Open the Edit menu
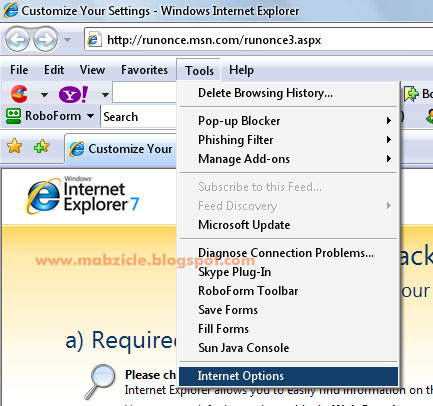This screenshot has width=433, height=406. coord(54,70)
